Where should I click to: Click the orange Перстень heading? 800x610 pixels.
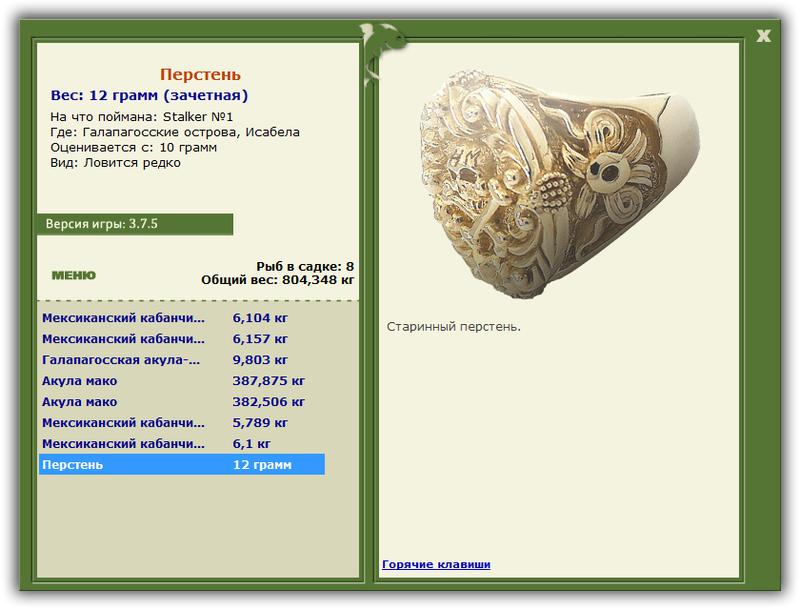200,74
